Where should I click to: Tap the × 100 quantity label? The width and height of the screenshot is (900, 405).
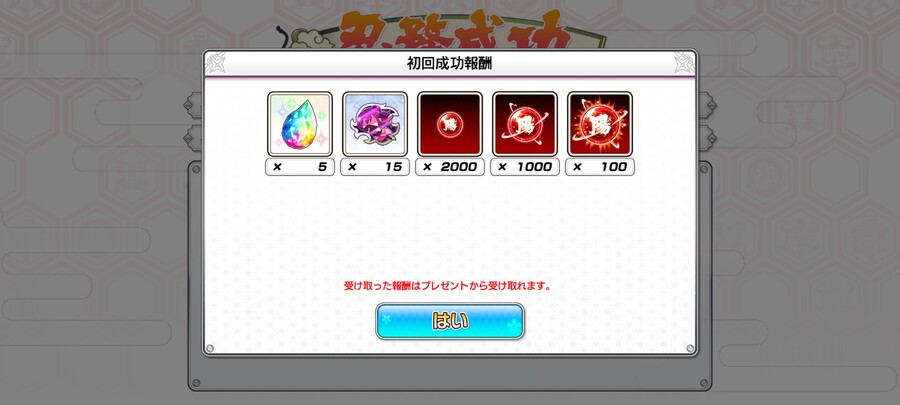click(x=600, y=167)
